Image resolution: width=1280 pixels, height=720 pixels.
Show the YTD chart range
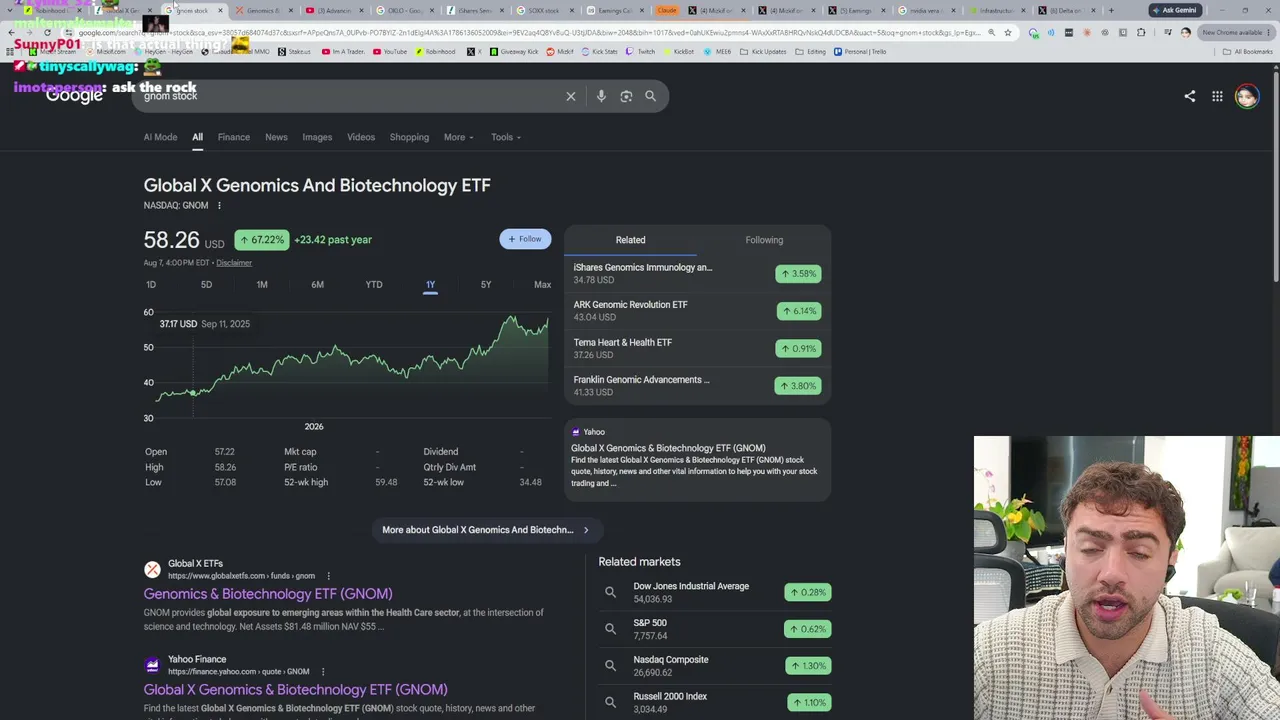[374, 285]
